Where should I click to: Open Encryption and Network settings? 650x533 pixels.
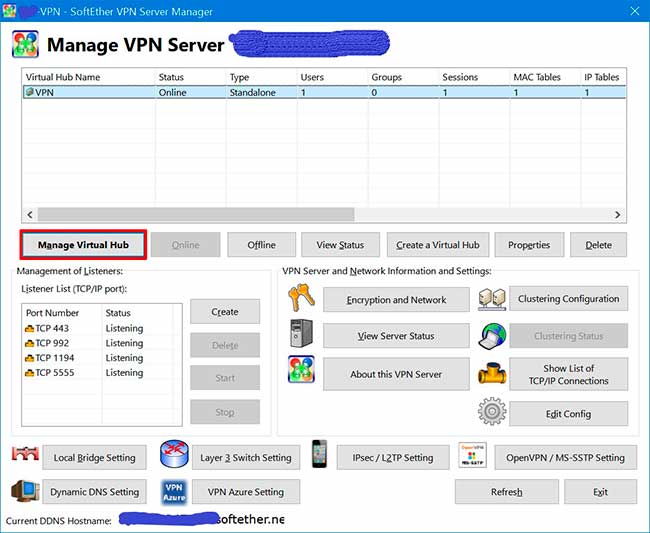pos(396,300)
